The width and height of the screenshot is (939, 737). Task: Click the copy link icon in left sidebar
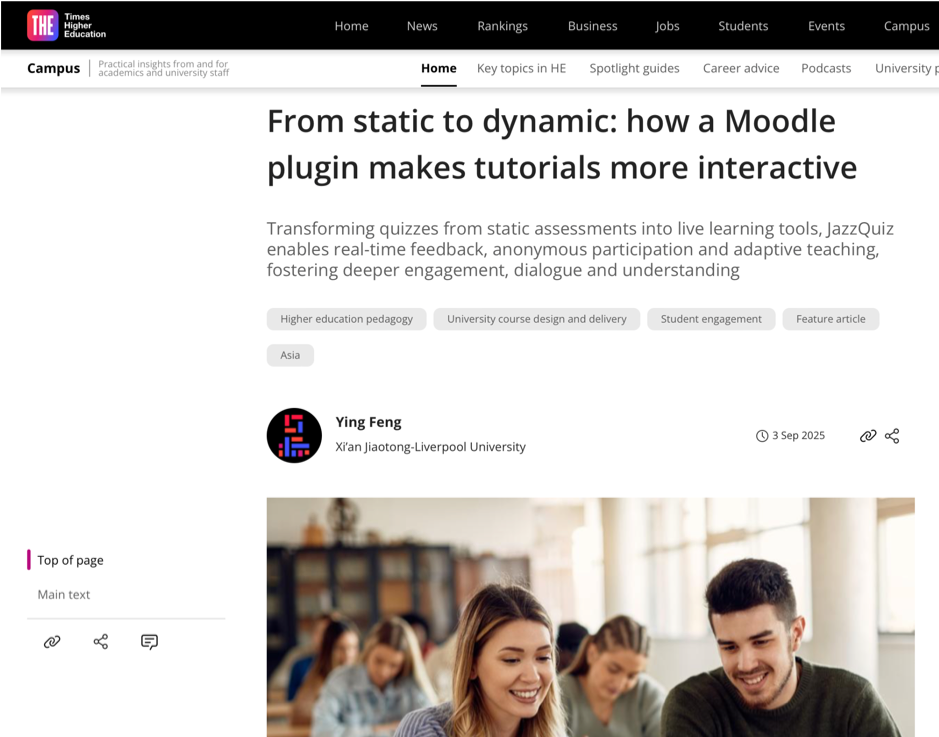coord(52,642)
